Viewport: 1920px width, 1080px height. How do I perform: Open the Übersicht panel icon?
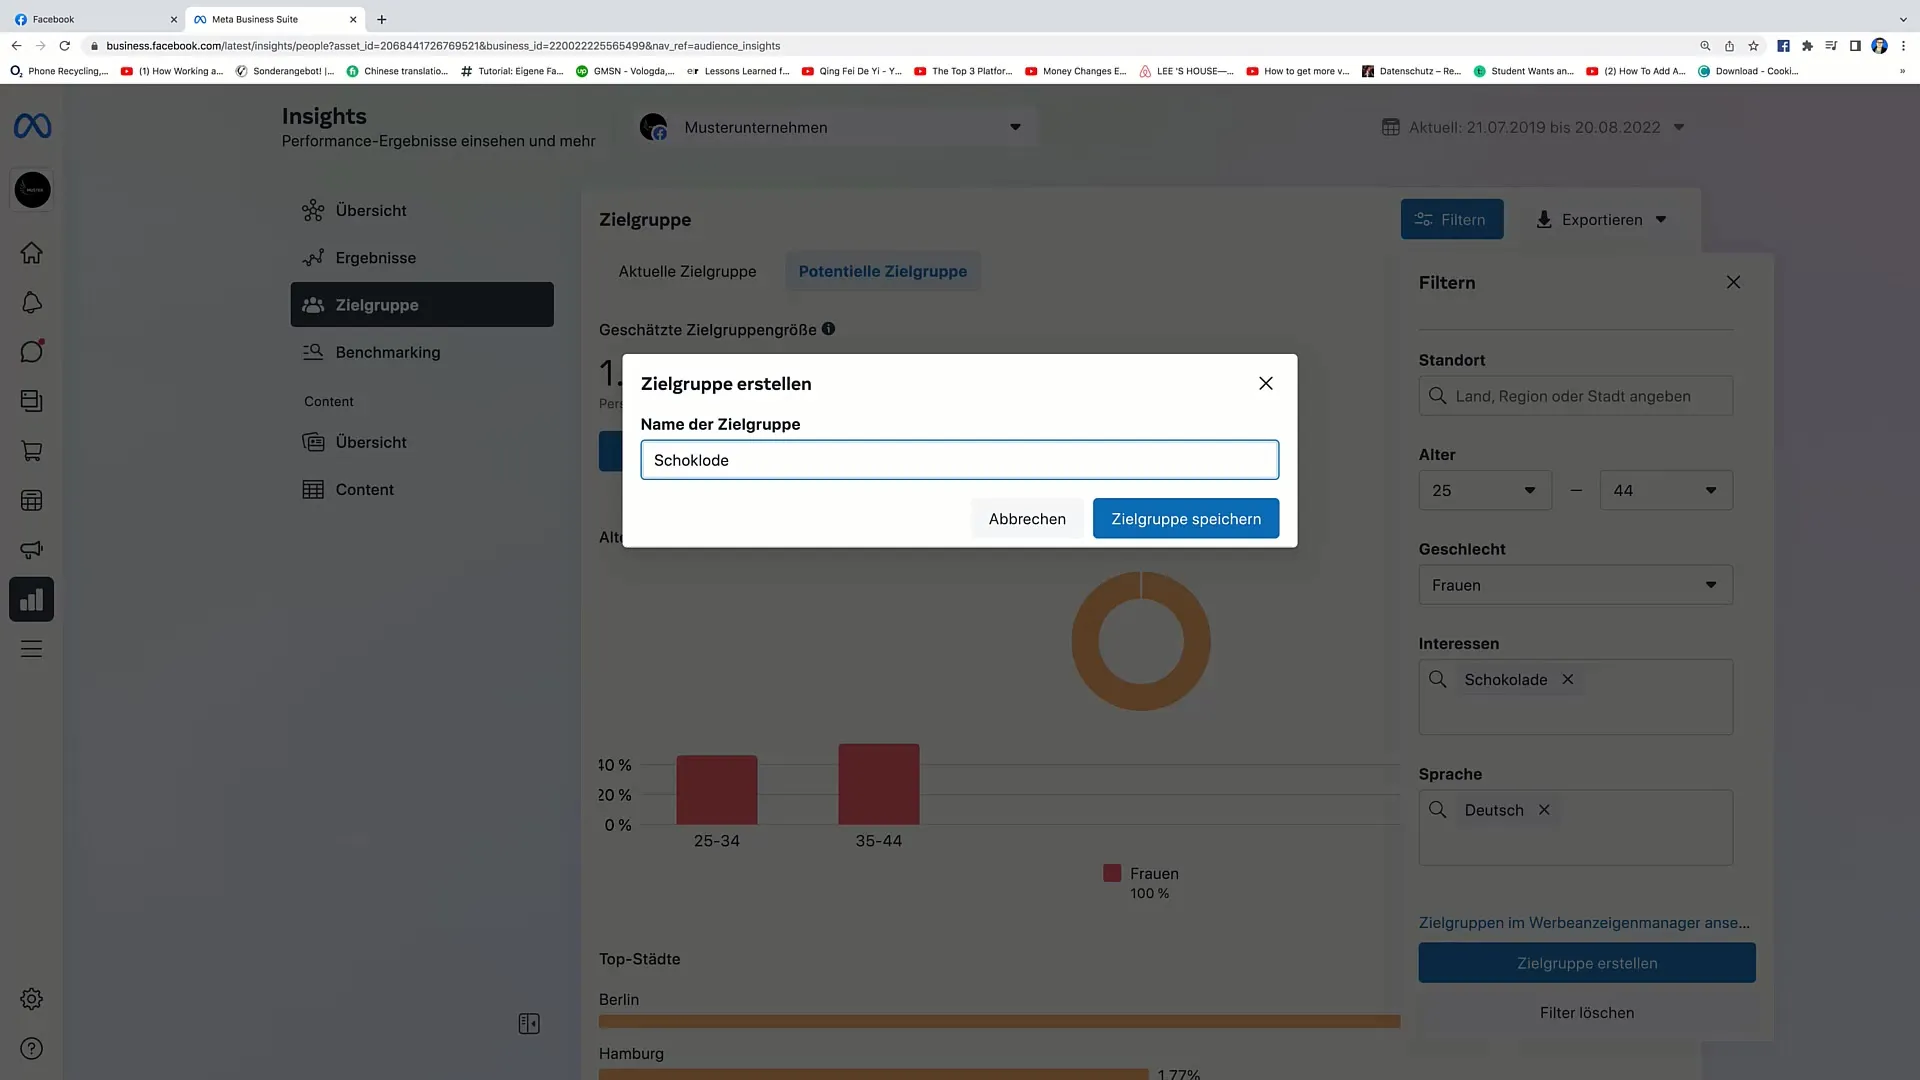[313, 210]
